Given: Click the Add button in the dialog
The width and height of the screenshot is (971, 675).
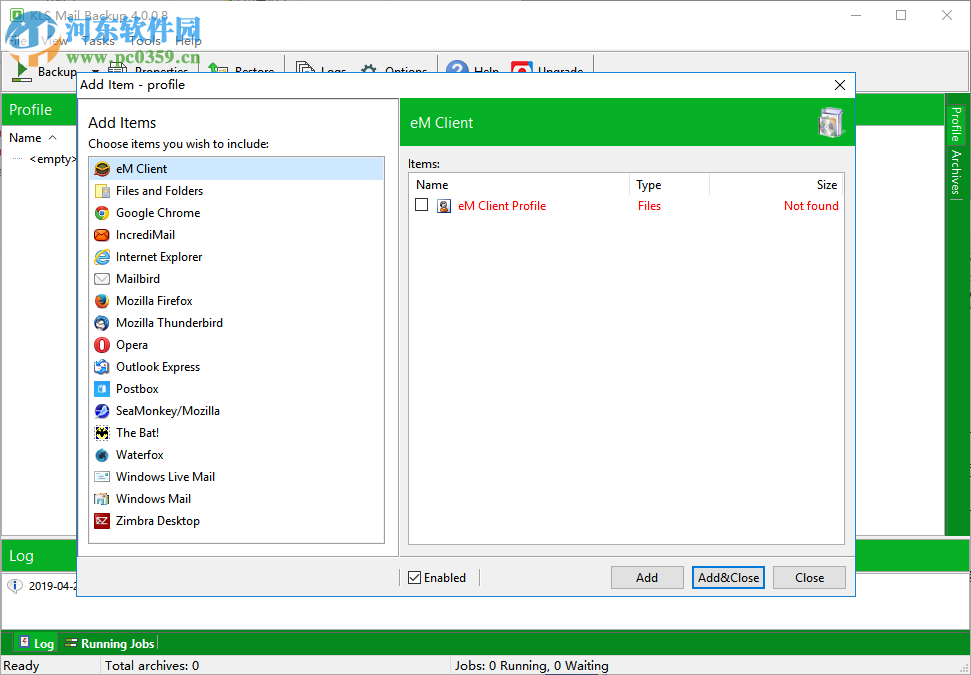Looking at the screenshot, I should [647, 577].
